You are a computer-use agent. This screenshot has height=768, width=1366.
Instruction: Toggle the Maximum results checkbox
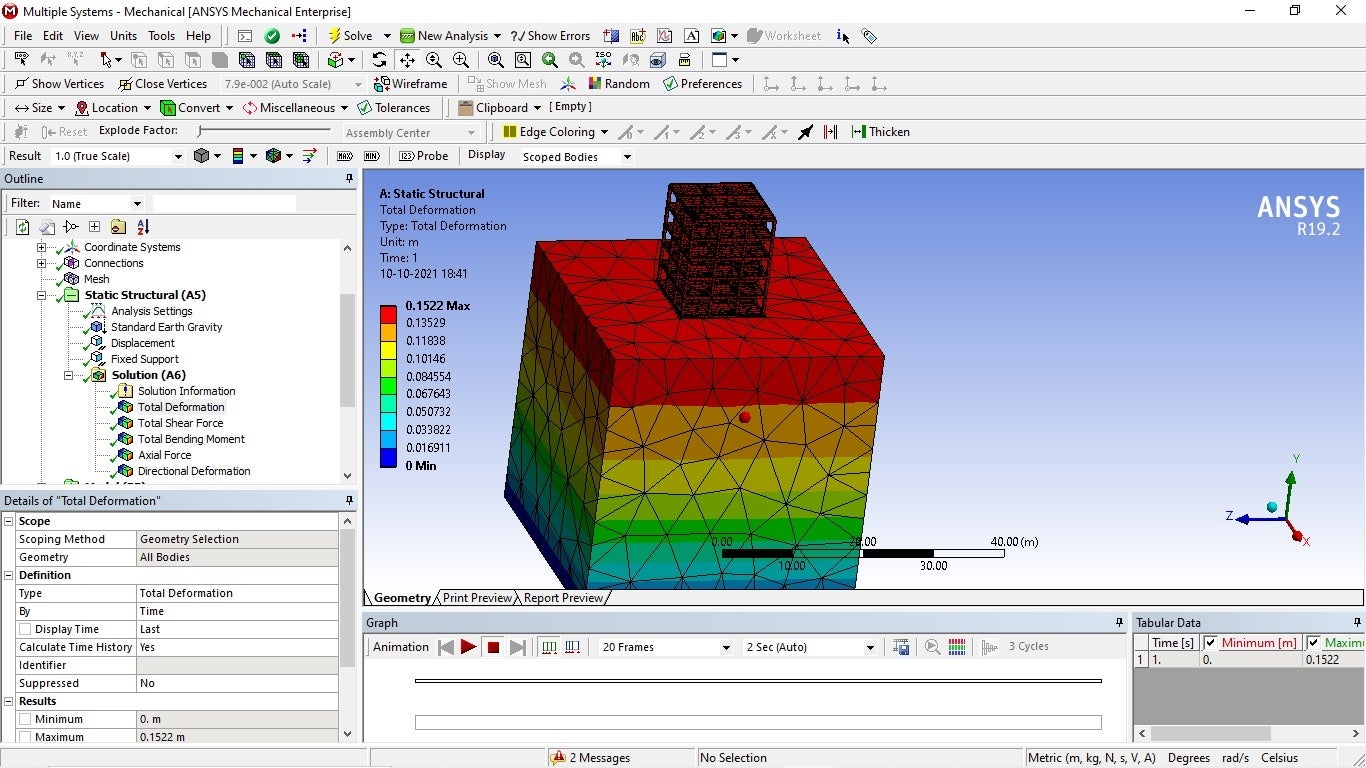pyautogui.click(x=25, y=737)
